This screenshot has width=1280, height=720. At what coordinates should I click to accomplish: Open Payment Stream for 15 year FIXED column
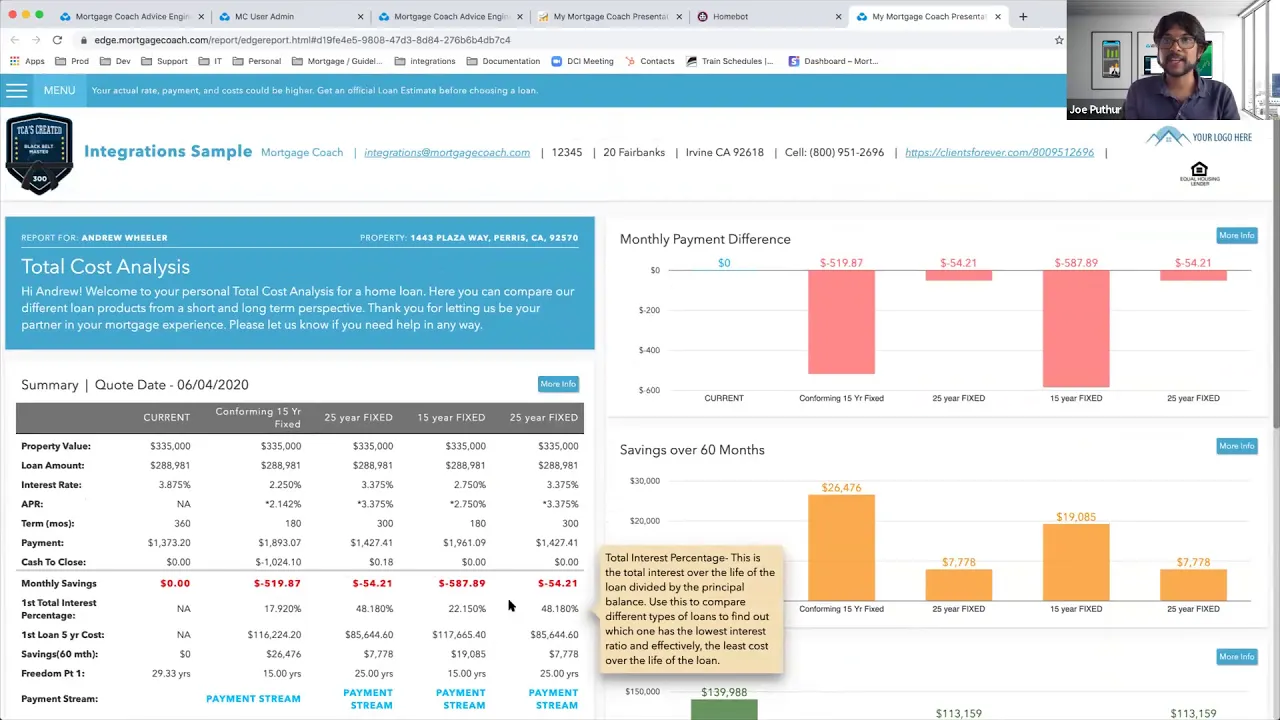461,699
